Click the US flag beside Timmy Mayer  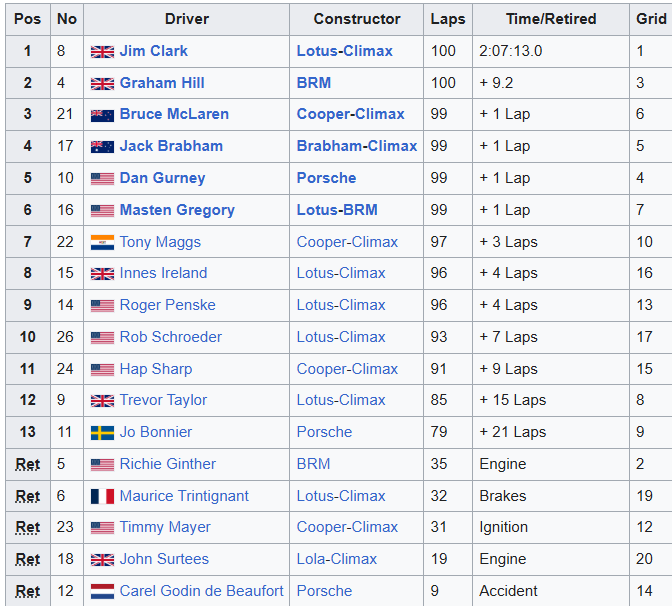[102, 528]
